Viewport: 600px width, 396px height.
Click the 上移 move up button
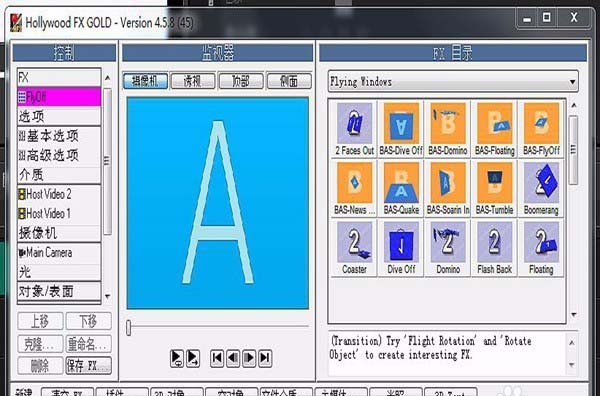click(40, 321)
